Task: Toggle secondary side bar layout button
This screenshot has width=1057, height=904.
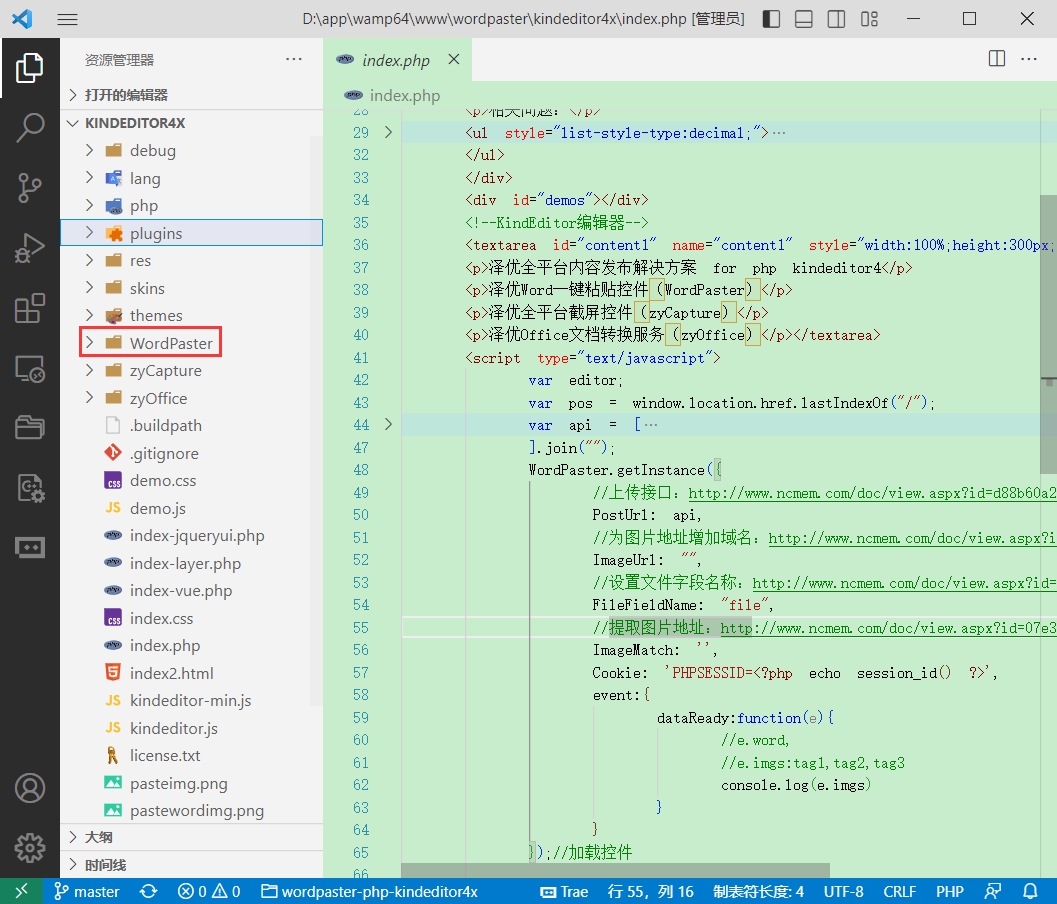Action: [837, 19]
